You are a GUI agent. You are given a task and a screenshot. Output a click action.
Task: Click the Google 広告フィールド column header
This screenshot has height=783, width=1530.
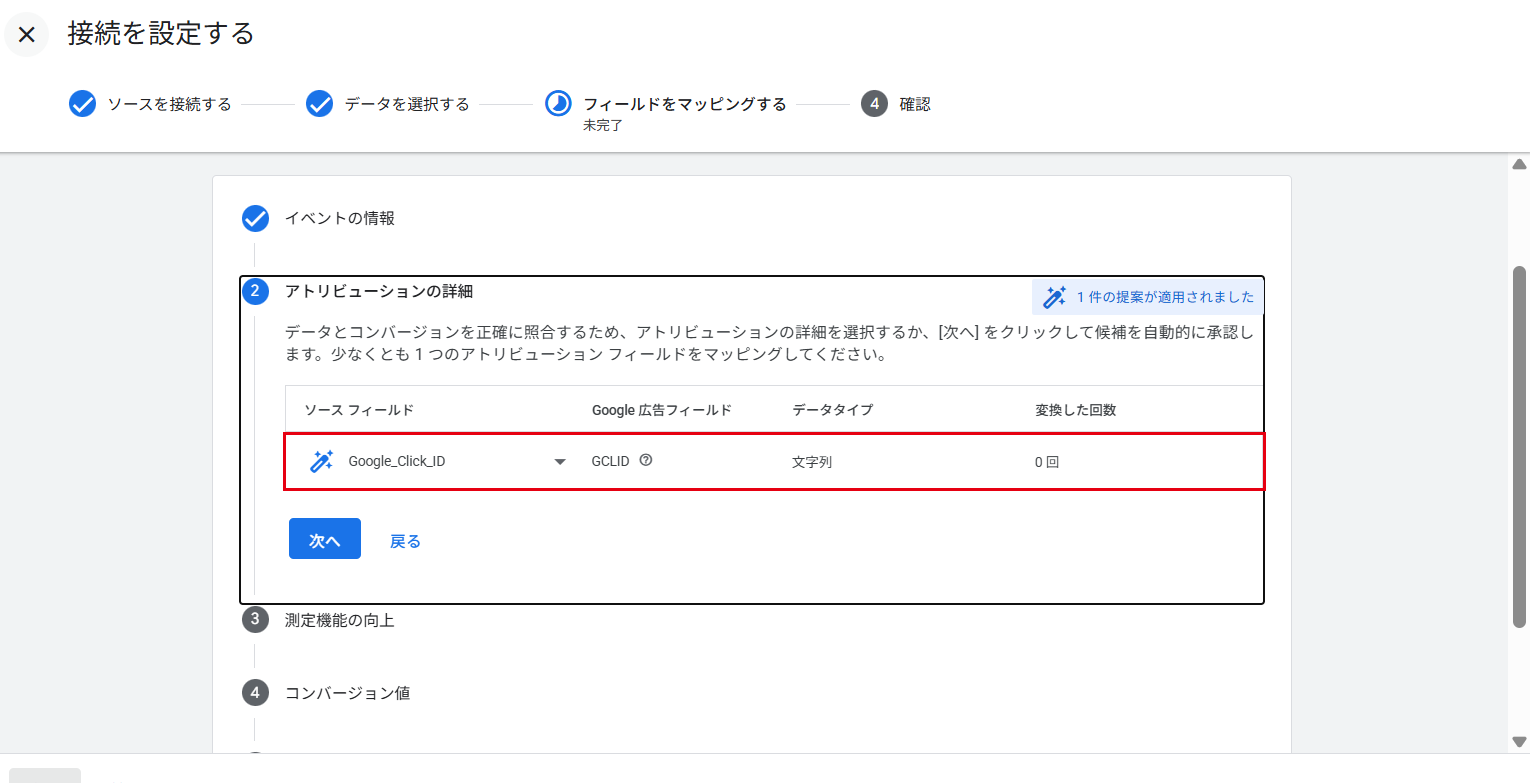(662, 410)
